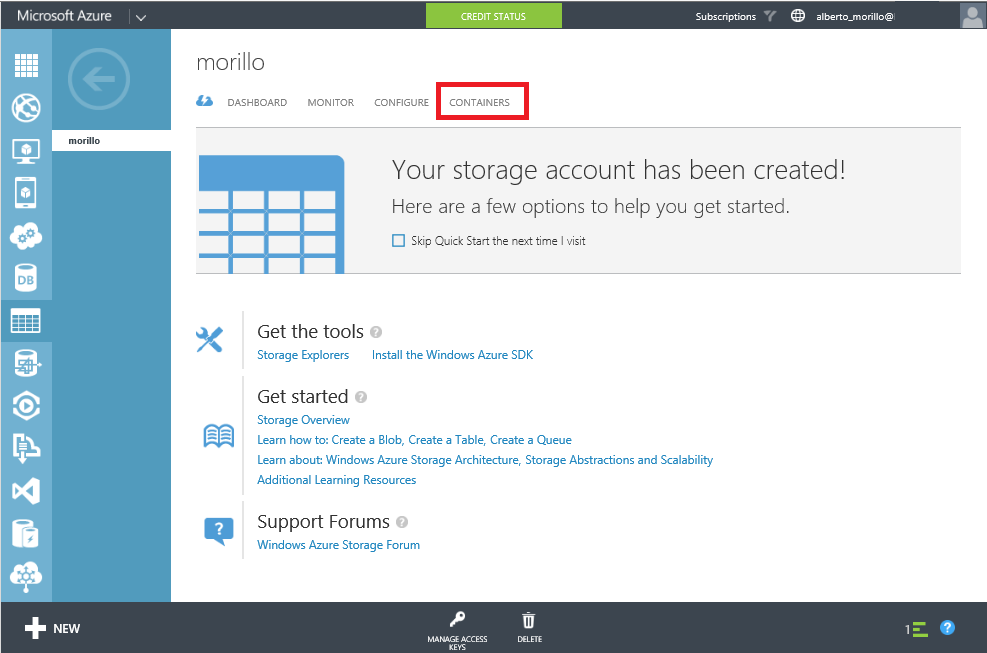Open Cache cylinder icon in sidebar
Screen dimensions: 987x653
(x=26, y=534)
